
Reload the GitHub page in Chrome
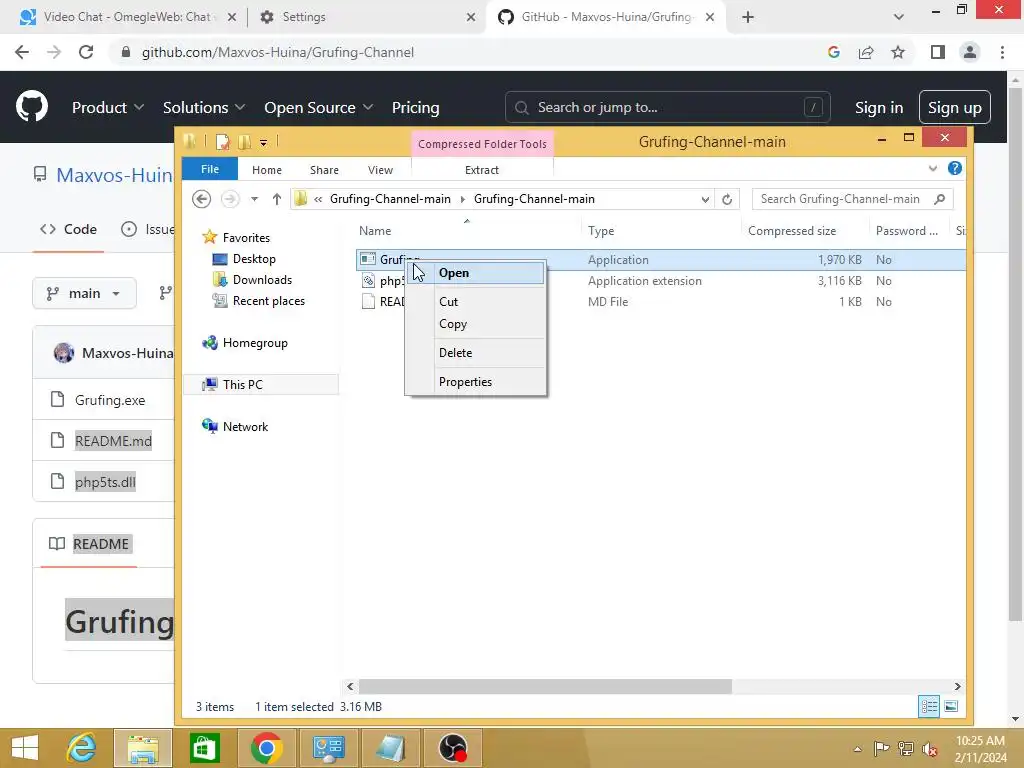[x=86, y=52]
